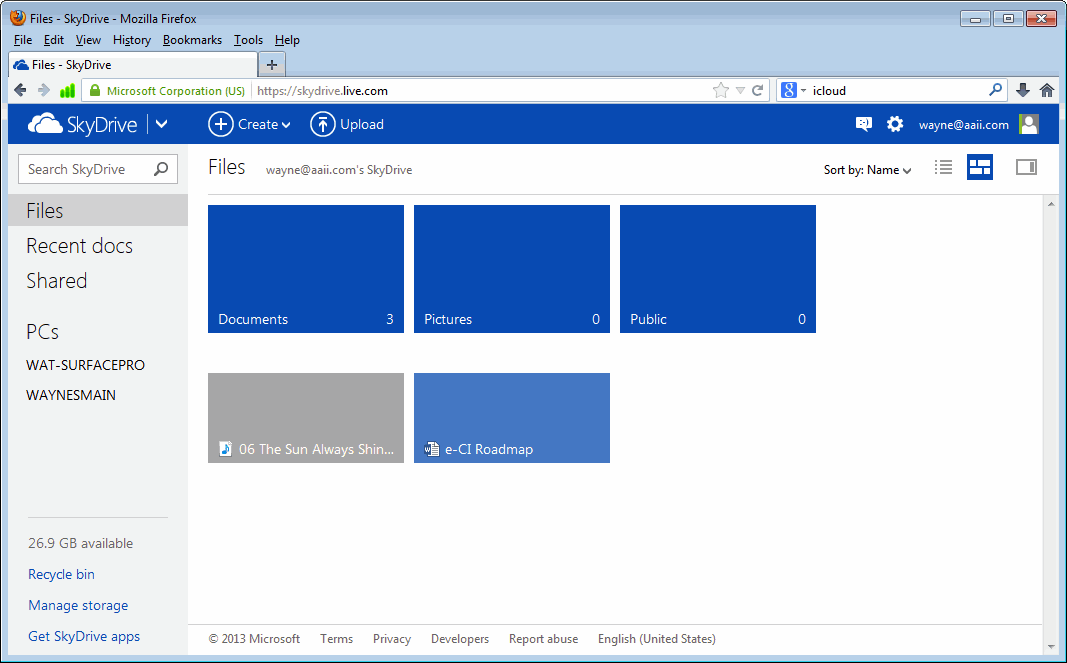Viewport: 1067px width, 663px height.
Task: Open the Public folder tile
Action: click(x=718, y=269)
